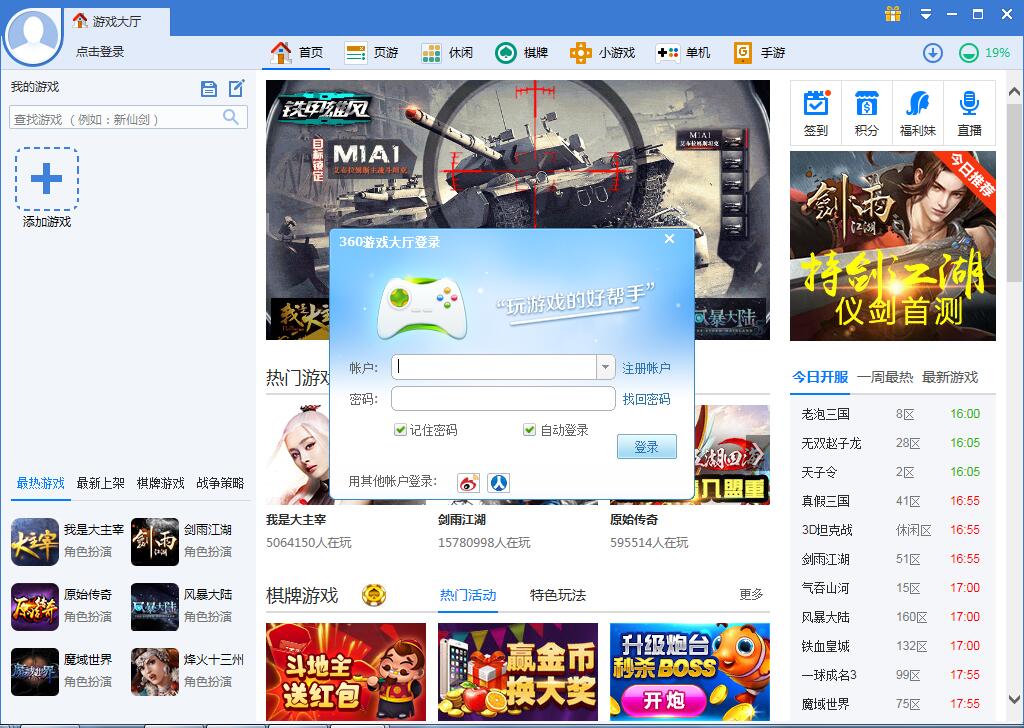This screenshot has width=1024, height=728.
Task: Select the 一周最热 tab
Action: [x=885, y=377]
